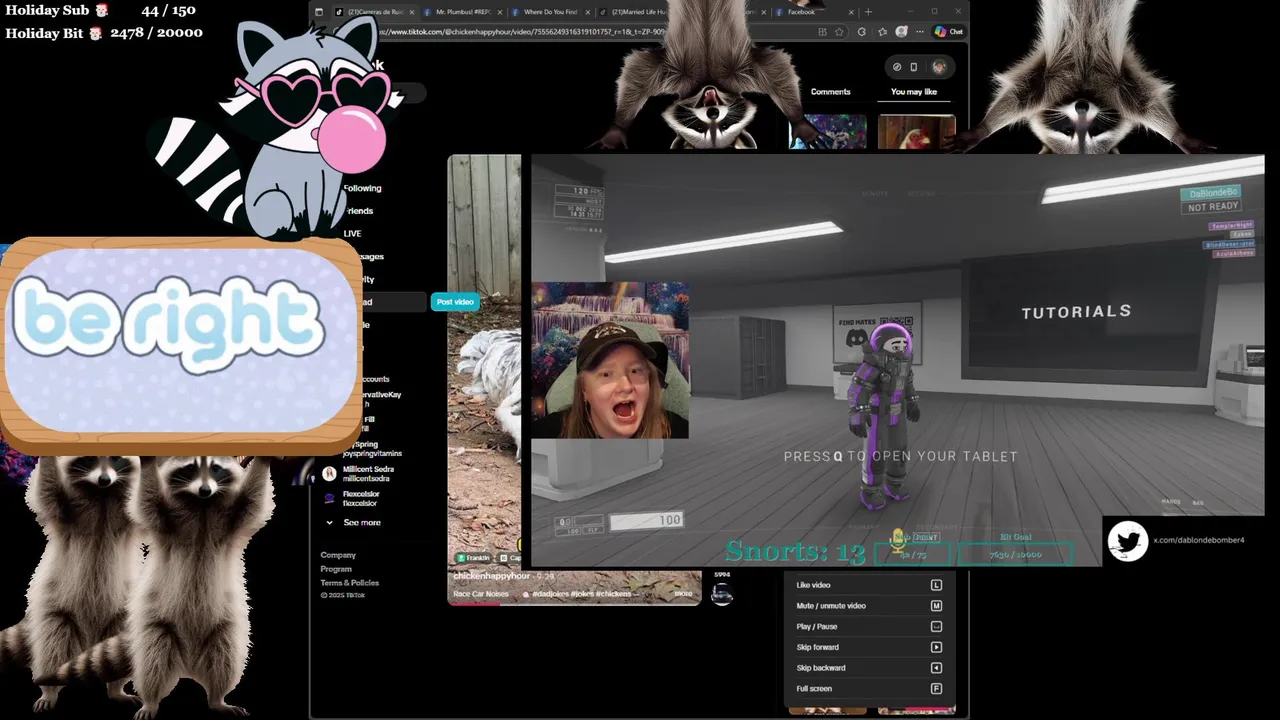Click the left-arrow key icon for Skip backward

[x=936, y=668]
